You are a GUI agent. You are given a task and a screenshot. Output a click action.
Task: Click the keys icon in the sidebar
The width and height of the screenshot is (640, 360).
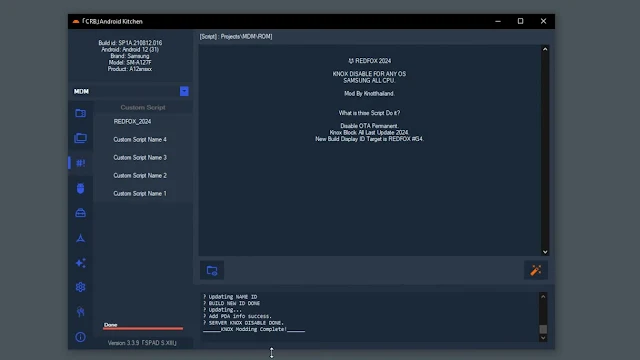(80, 312)
